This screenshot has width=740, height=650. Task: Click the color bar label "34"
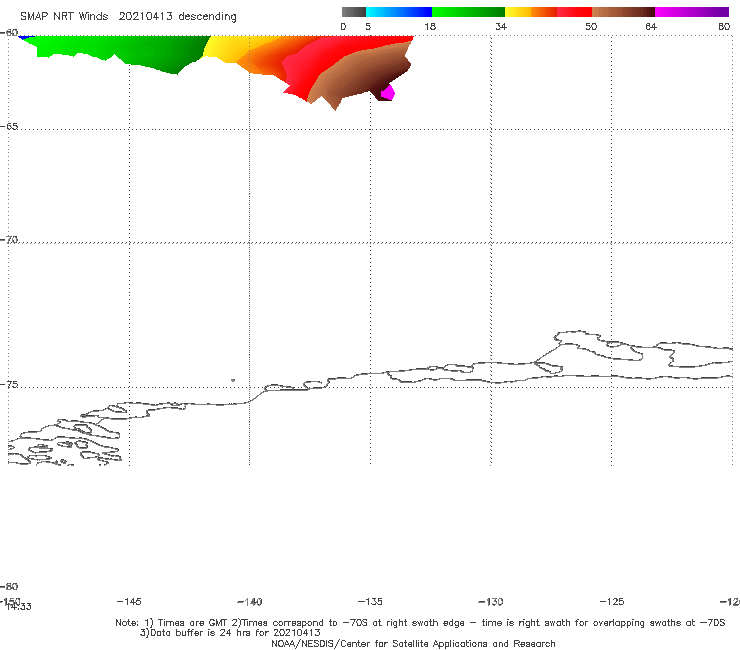click(501, 27)
